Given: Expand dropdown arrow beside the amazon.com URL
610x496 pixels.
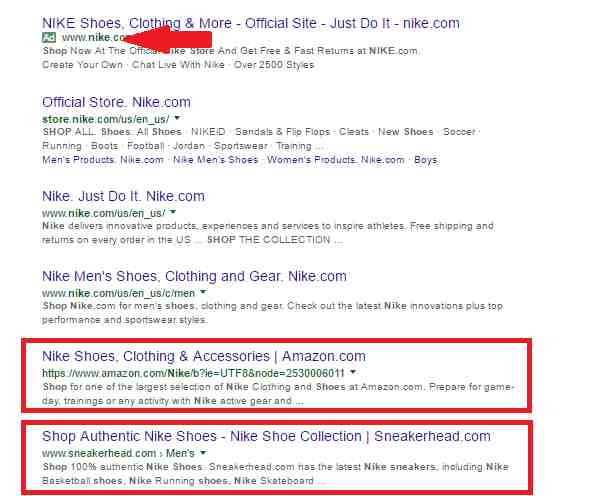Looking at the screenshot, I should coord(353,372).
